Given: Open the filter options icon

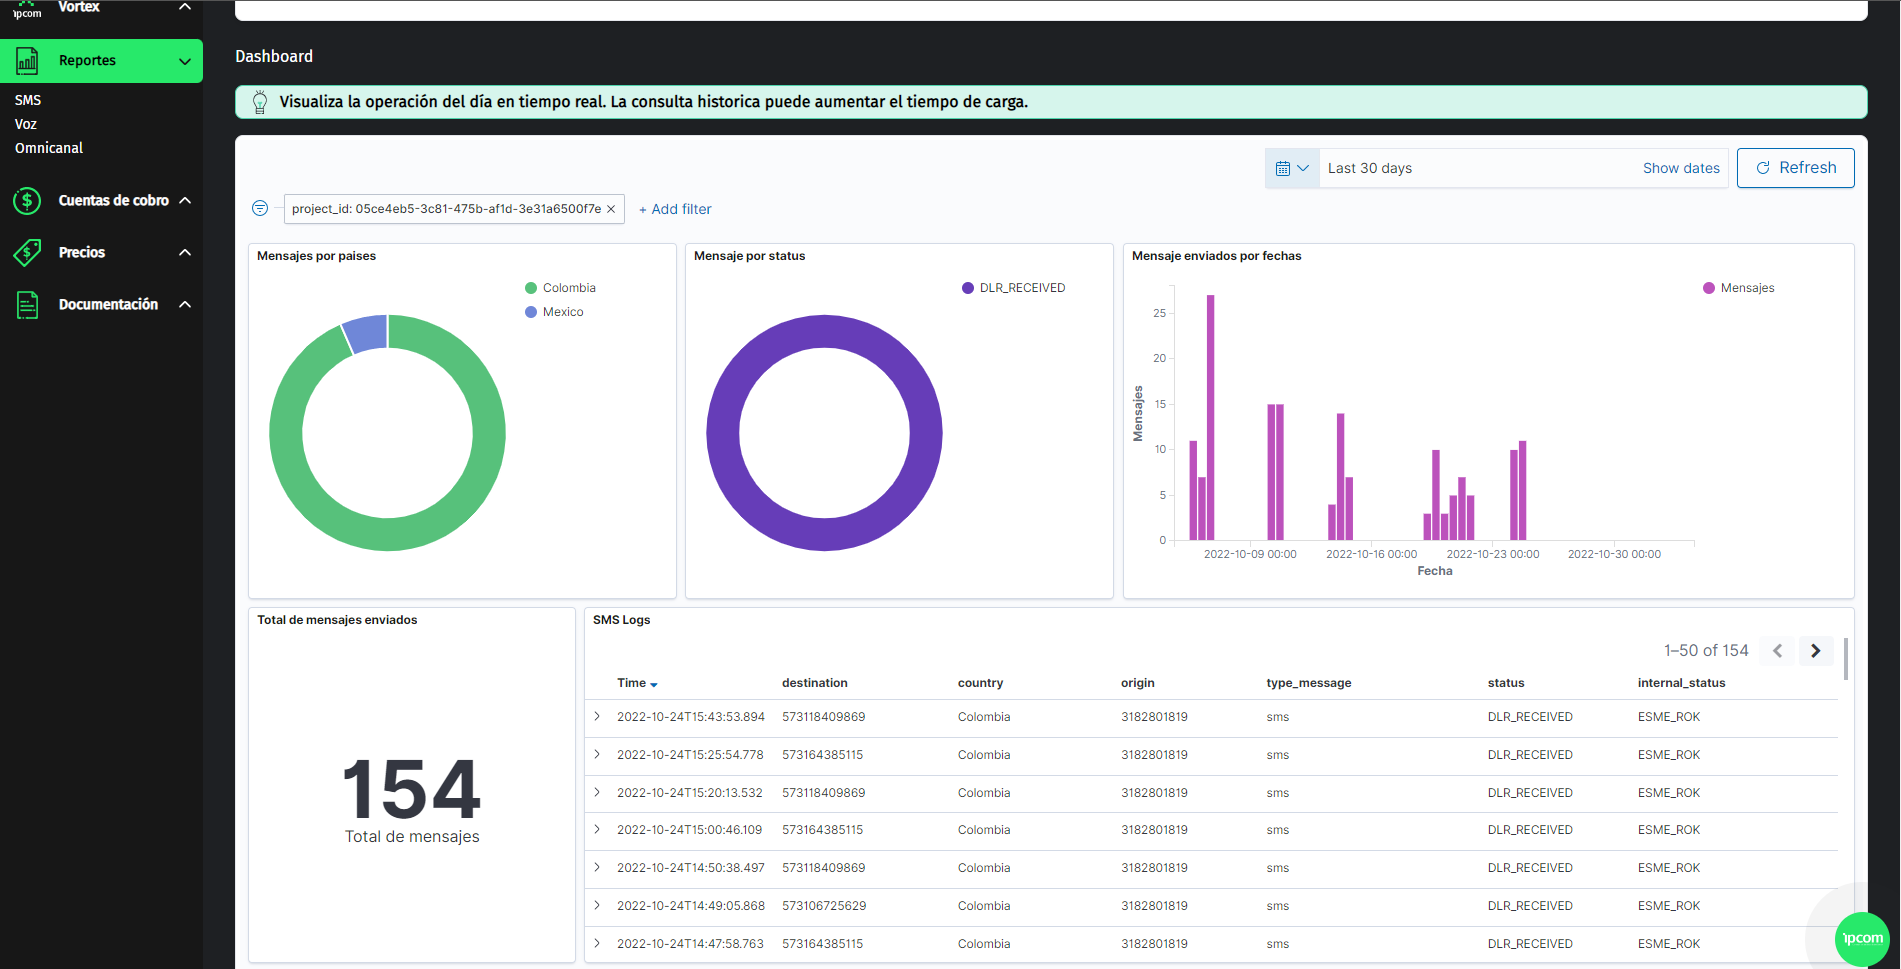Looking at the screenshot, I should [260, 208].
